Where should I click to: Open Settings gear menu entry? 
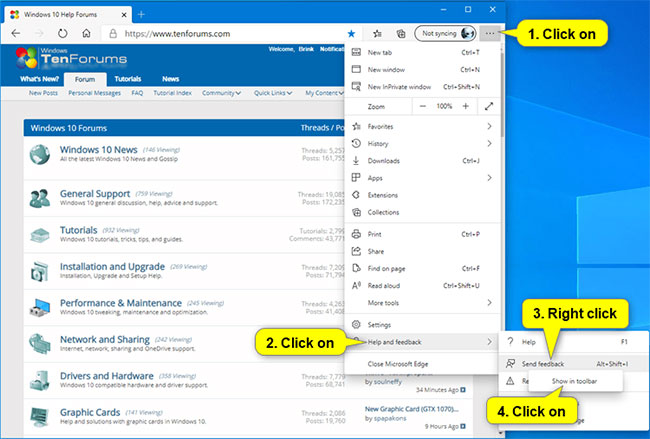422,325
